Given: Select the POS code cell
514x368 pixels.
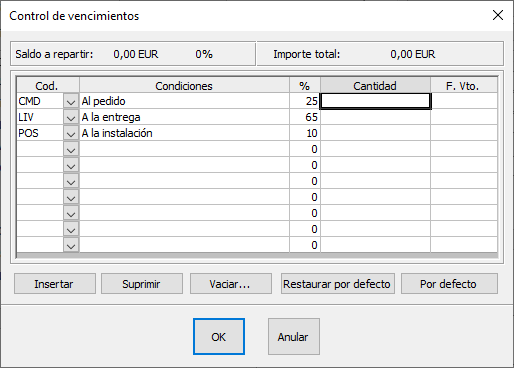Looking at the screenshot, I should coord(40,133).
